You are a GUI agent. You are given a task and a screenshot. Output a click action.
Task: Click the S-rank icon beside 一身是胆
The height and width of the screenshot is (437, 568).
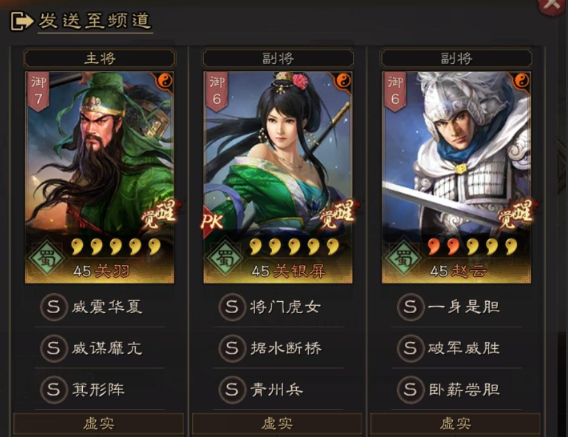pyautogui.click(x=410, y=307)
